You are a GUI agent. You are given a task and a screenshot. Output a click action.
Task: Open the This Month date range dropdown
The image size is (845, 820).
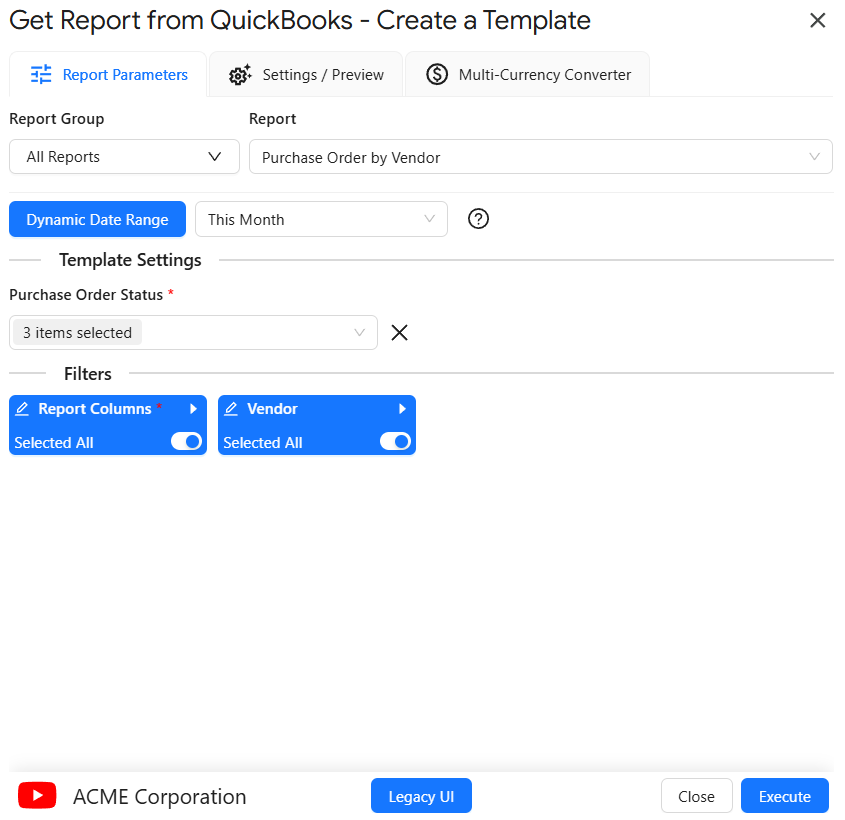point(321,219)
